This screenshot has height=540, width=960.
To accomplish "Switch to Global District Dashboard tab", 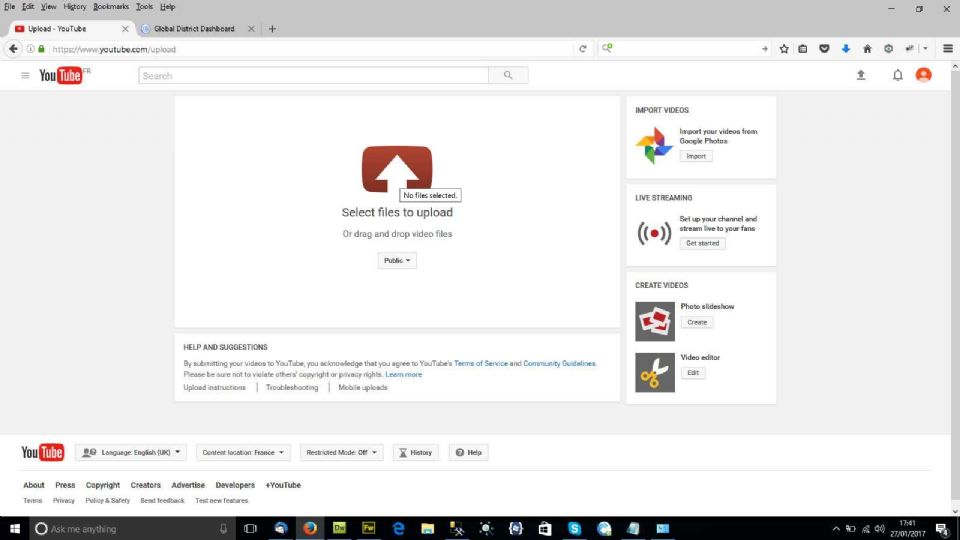I will (193, 29).
